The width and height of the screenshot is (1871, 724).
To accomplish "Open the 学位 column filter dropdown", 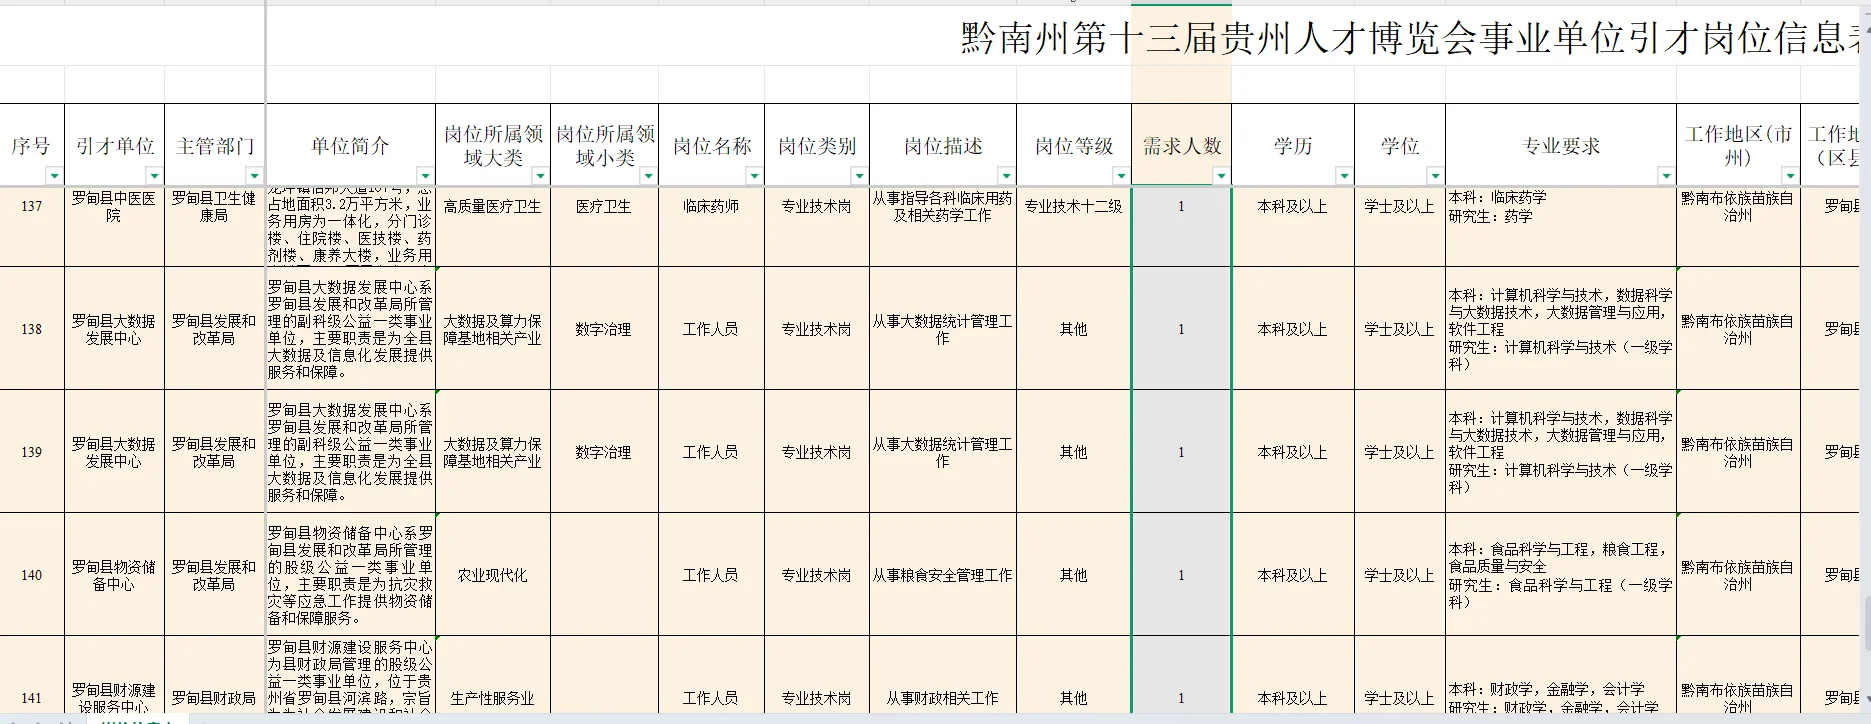I will coord(1435,176).
